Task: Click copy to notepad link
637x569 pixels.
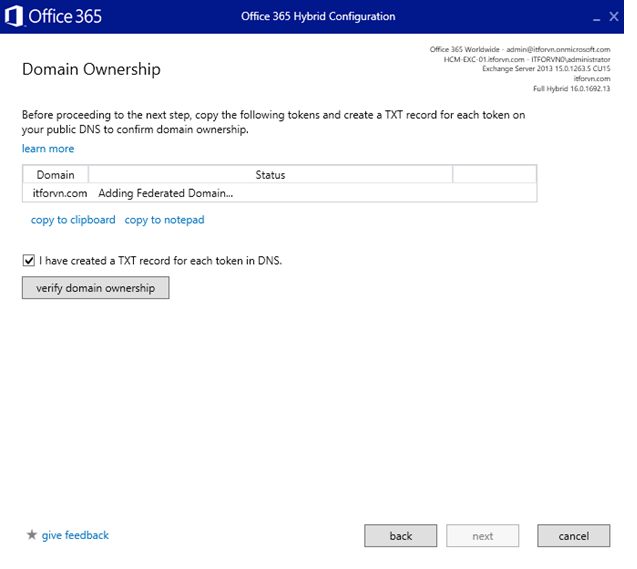Action: pyautogui.click(x=164, y=220)
